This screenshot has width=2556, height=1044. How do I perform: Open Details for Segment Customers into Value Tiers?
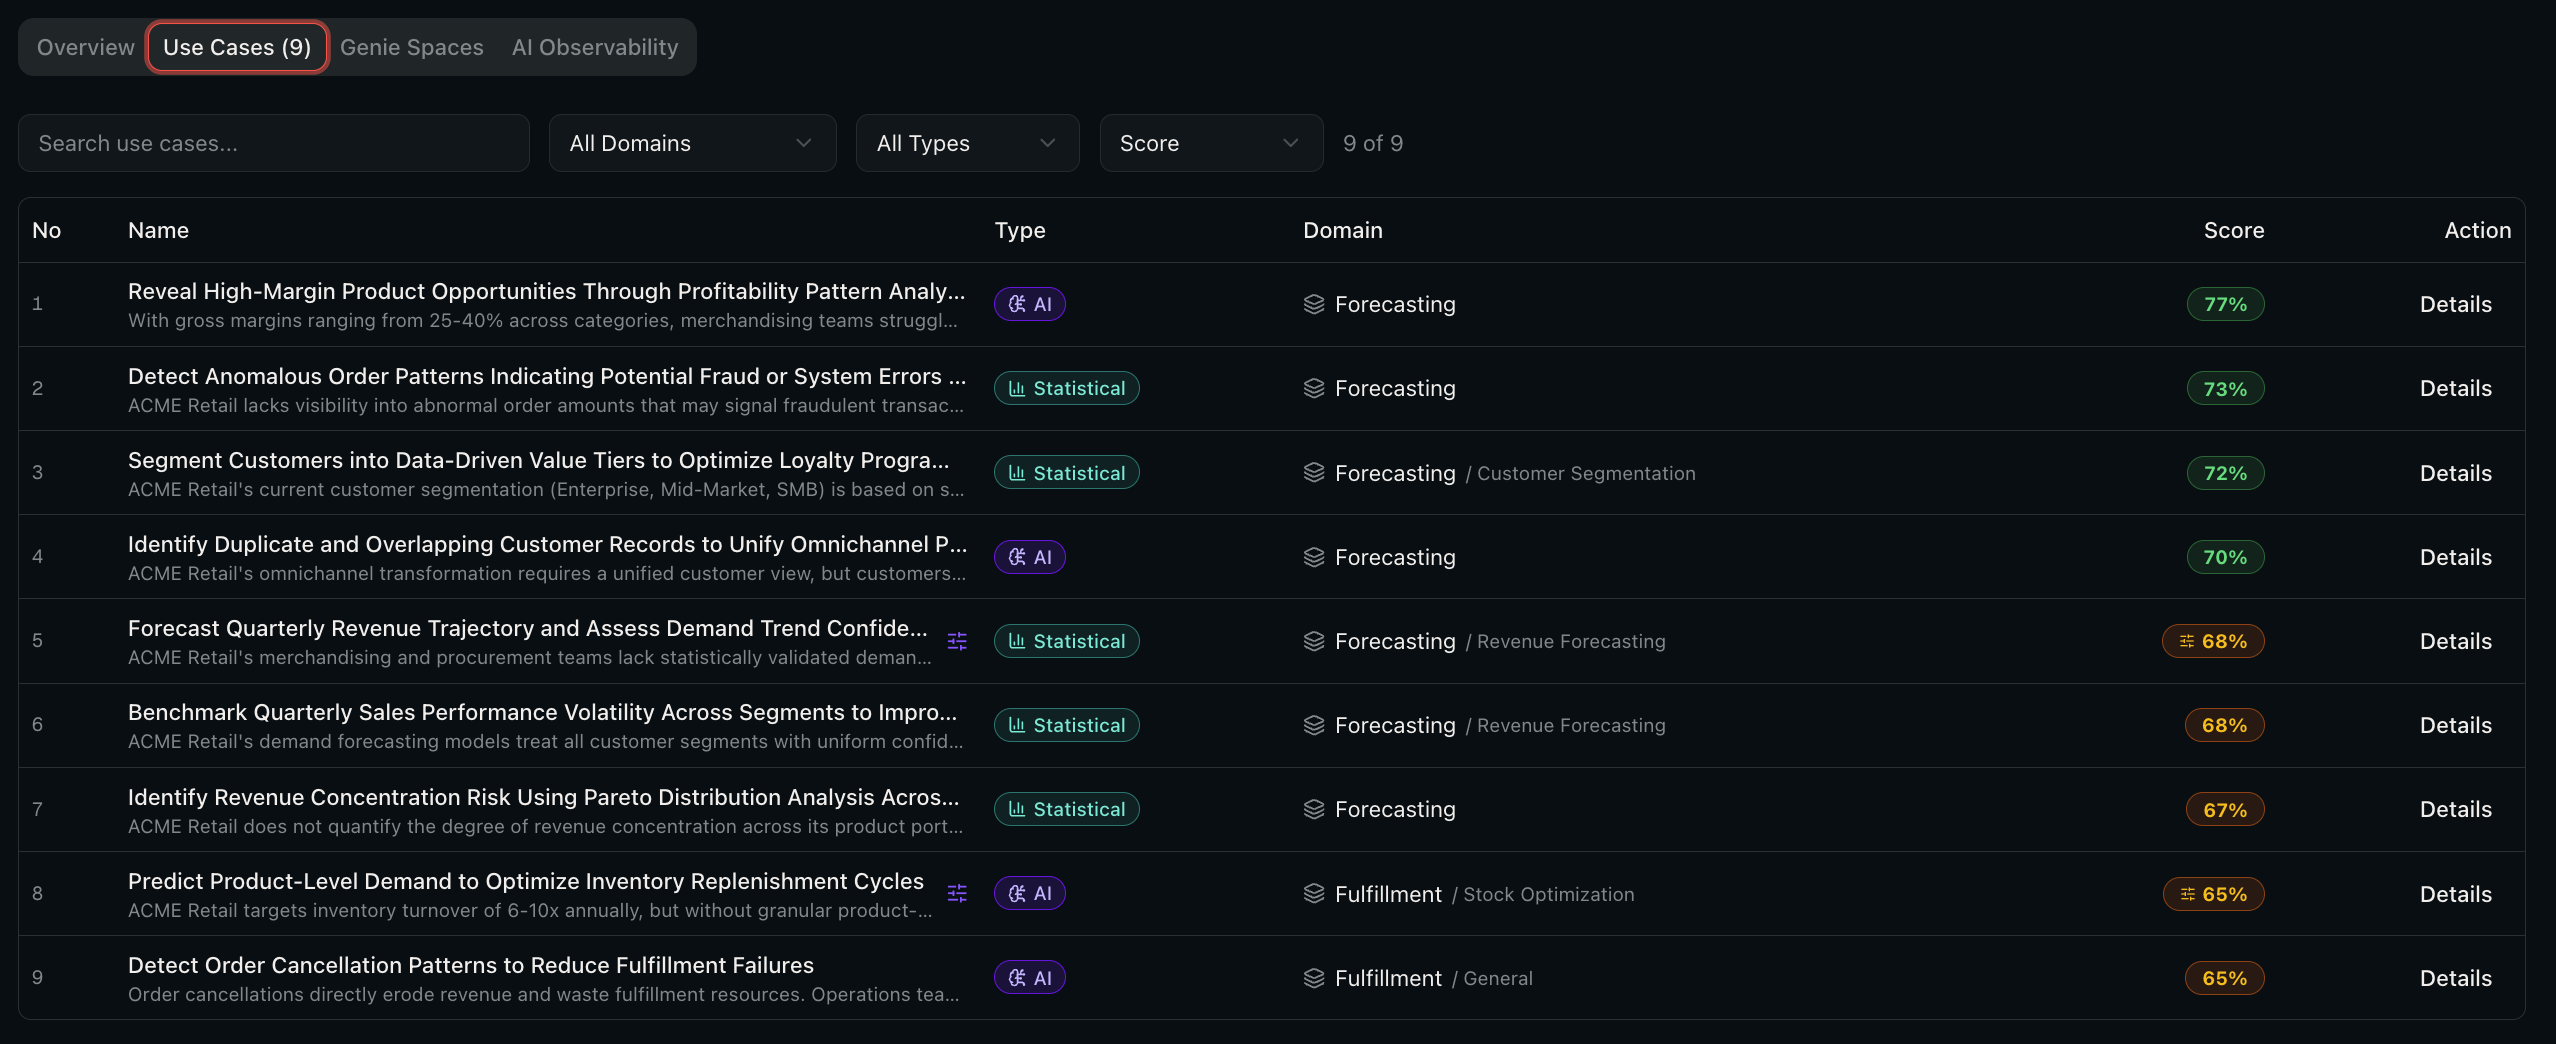tap(2455, 473)
